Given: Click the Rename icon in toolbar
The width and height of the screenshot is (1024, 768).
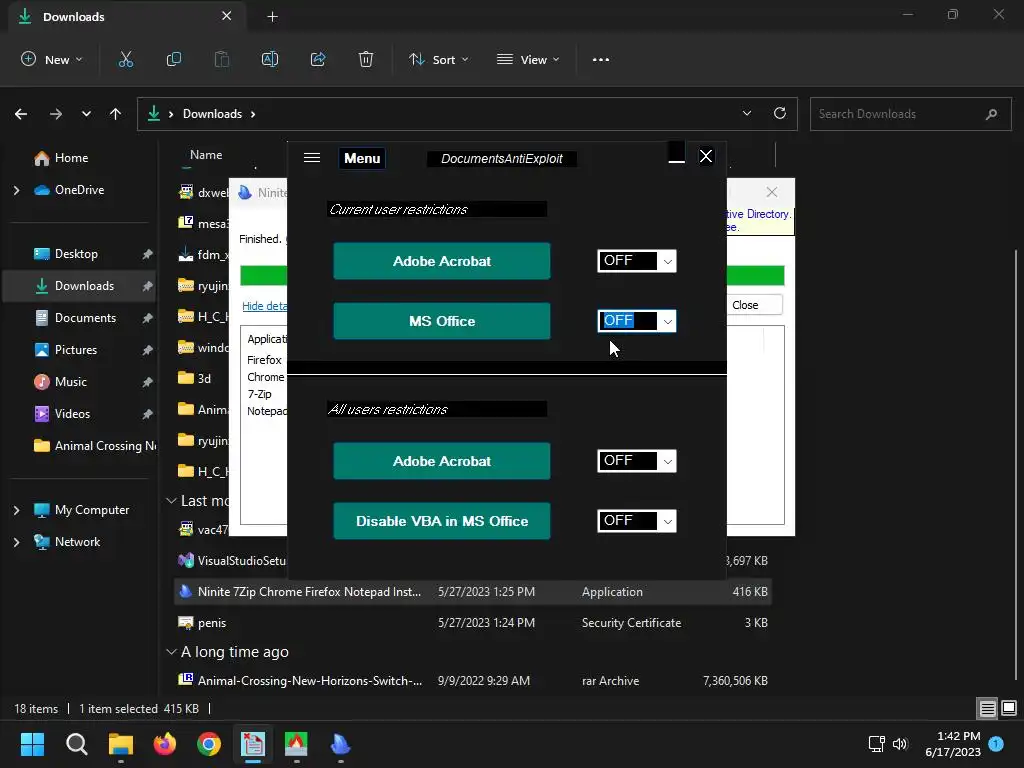Looking at the screenshot, I should click(x=270, y=59).
